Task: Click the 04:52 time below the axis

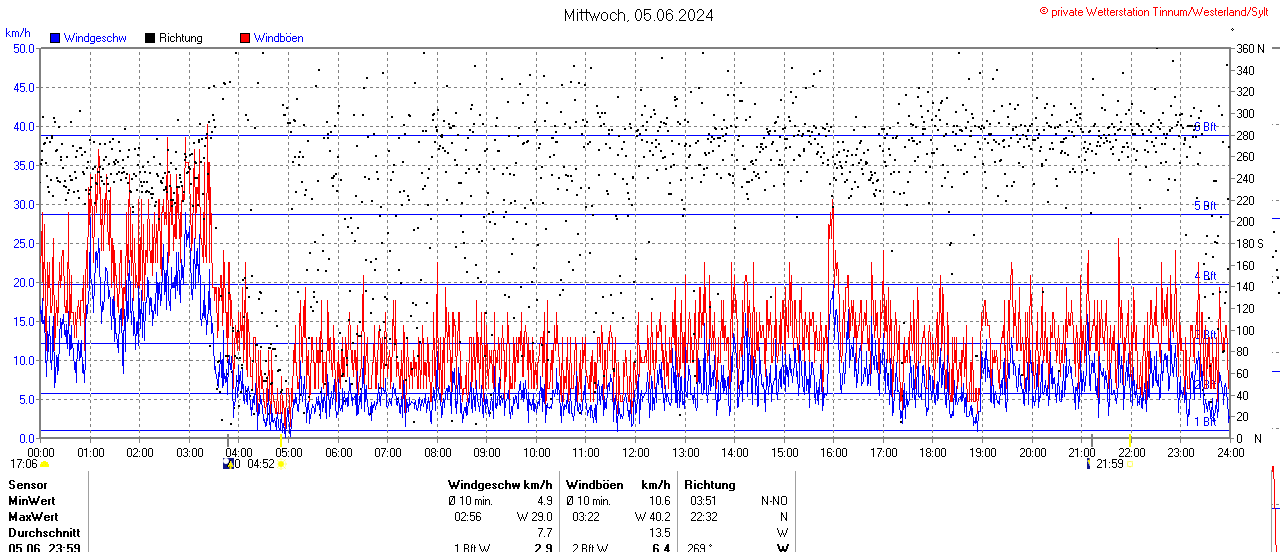Action: coord(261,464)
